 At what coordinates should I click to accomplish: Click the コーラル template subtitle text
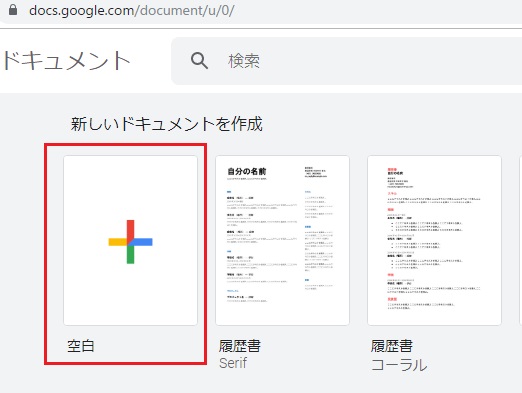pyautogui.click(x=399, y=365)
